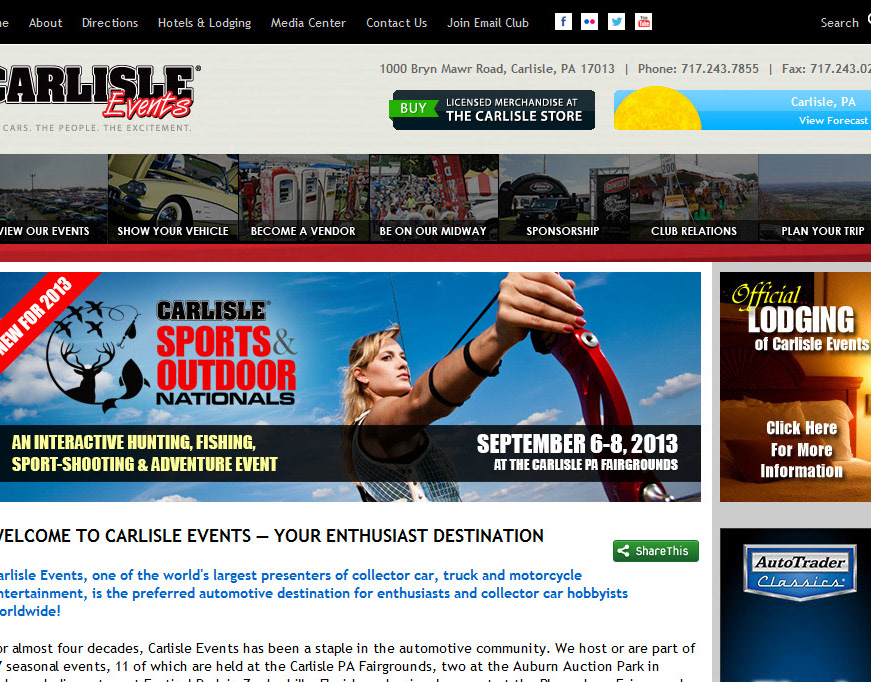Open the YouTube social icon

click(643, 22)
